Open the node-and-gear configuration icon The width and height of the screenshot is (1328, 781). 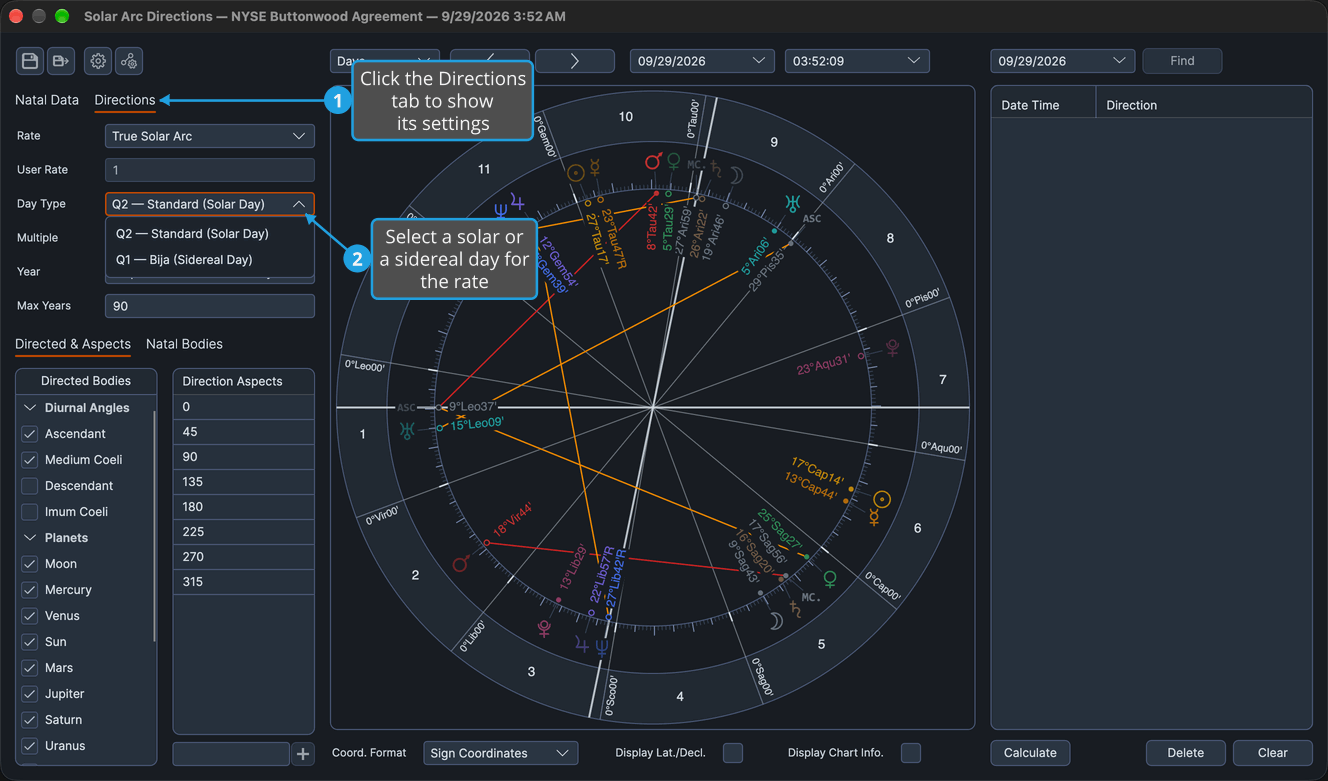pos(129,61)
